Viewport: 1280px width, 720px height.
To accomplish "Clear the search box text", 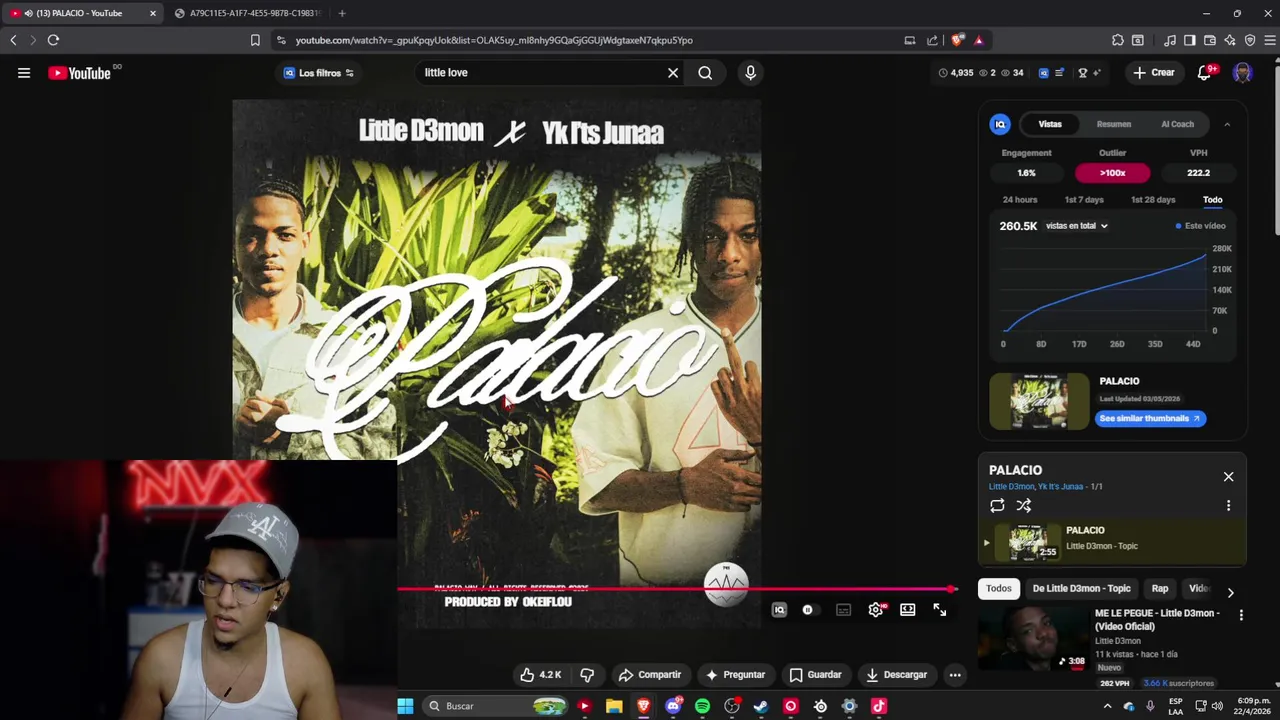I will click(673, 73).
